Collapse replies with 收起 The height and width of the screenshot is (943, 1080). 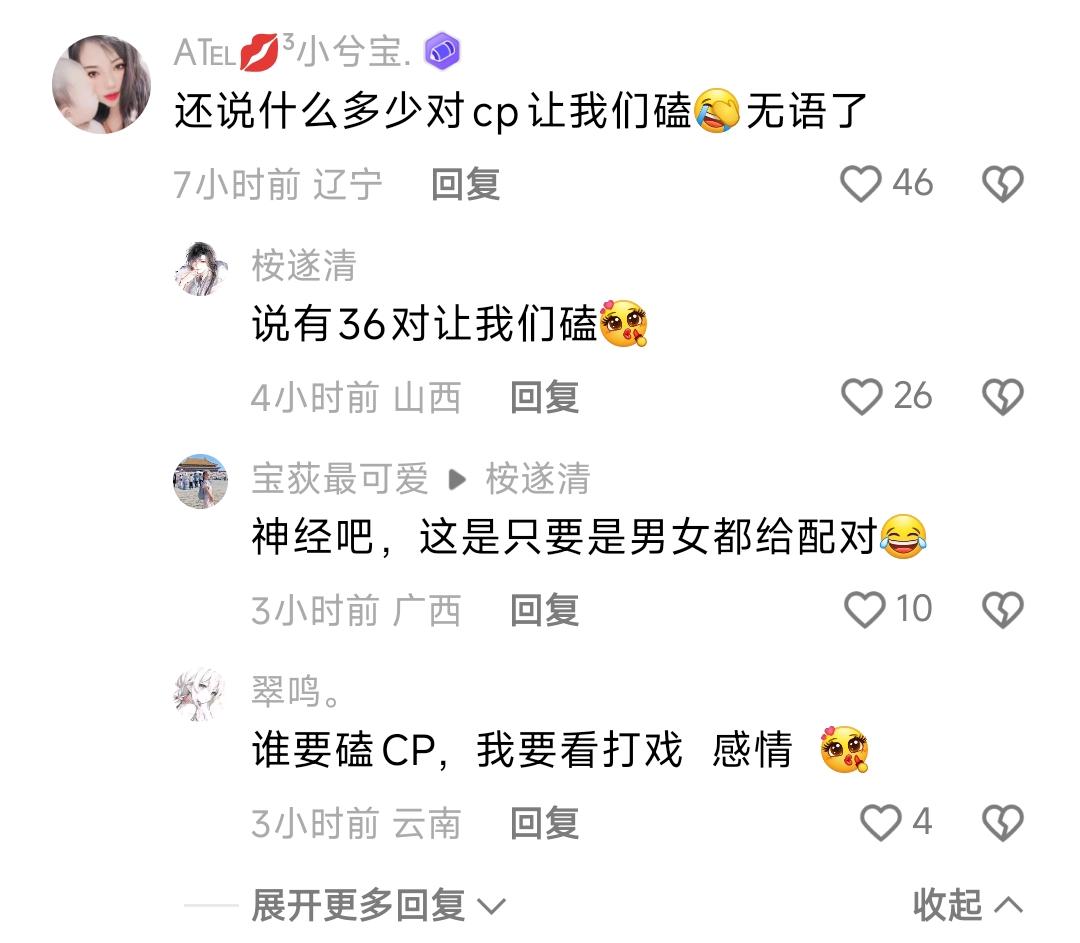point(967,905)
